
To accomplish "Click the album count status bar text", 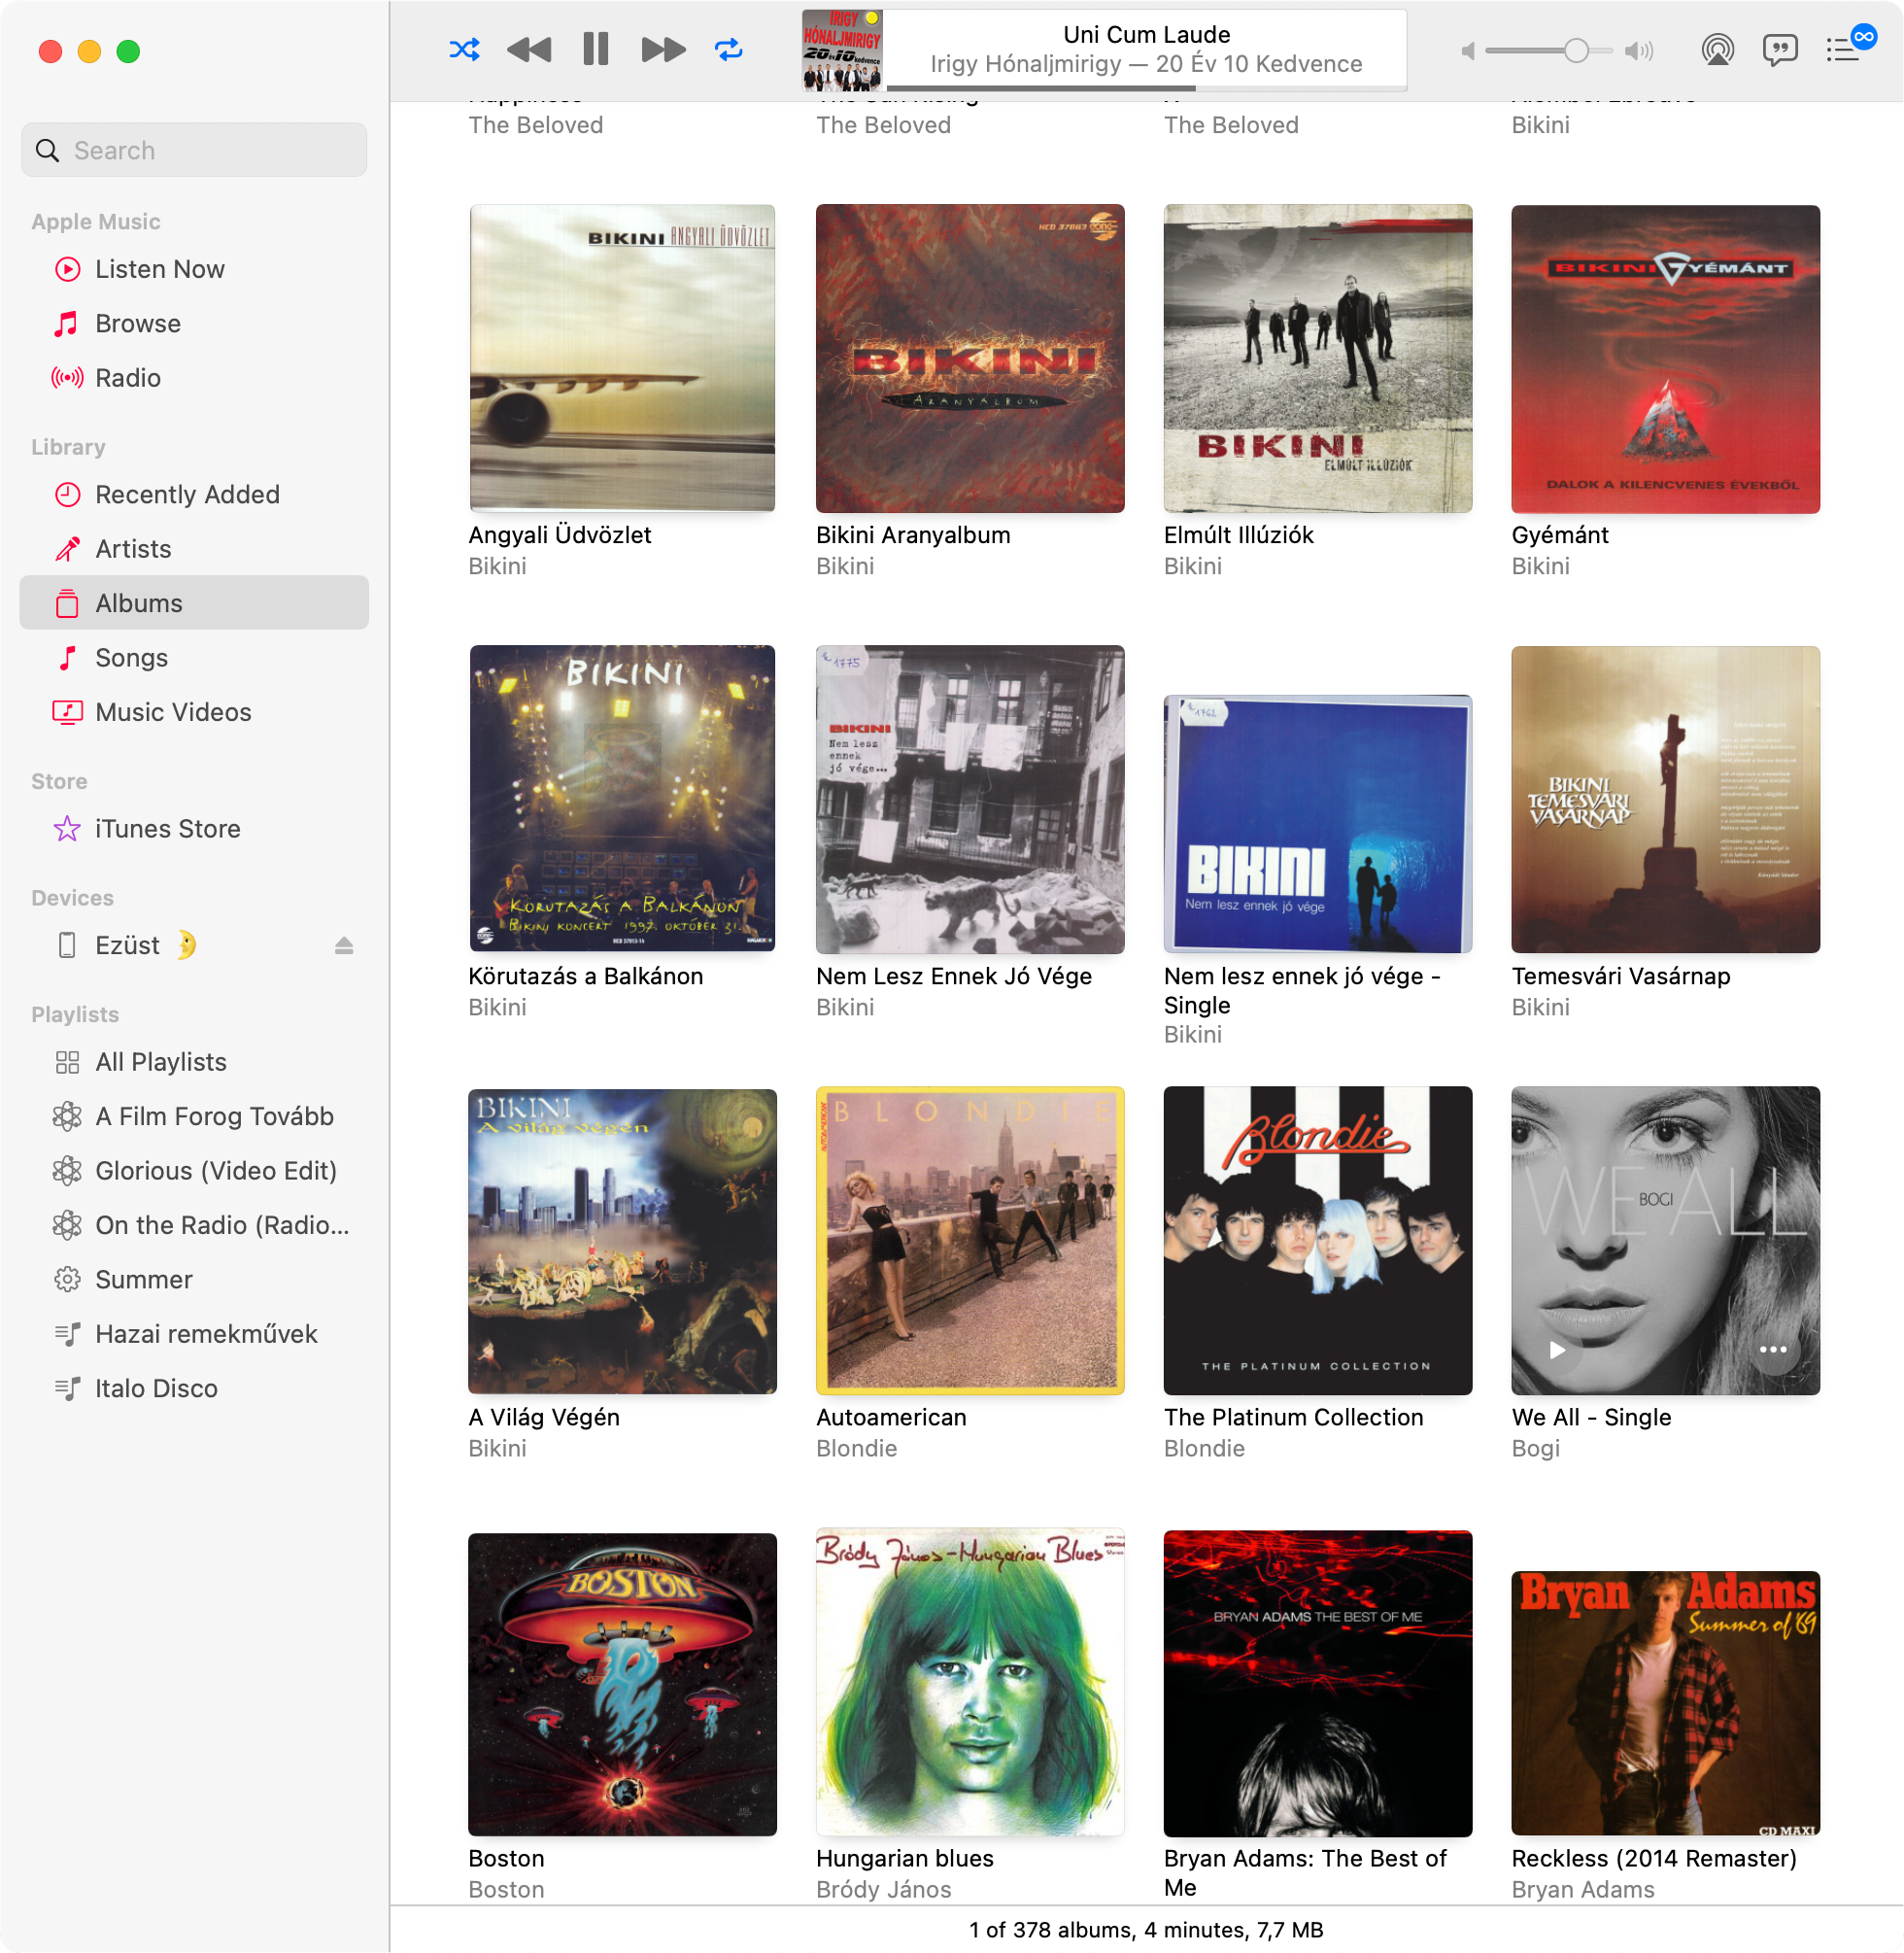I will tap(1146, 1929).
